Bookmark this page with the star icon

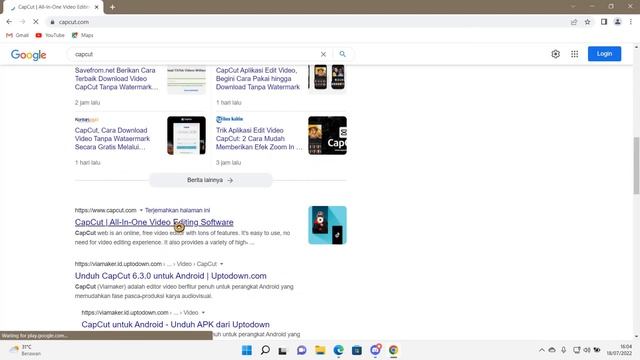click(x=587, y=22)
